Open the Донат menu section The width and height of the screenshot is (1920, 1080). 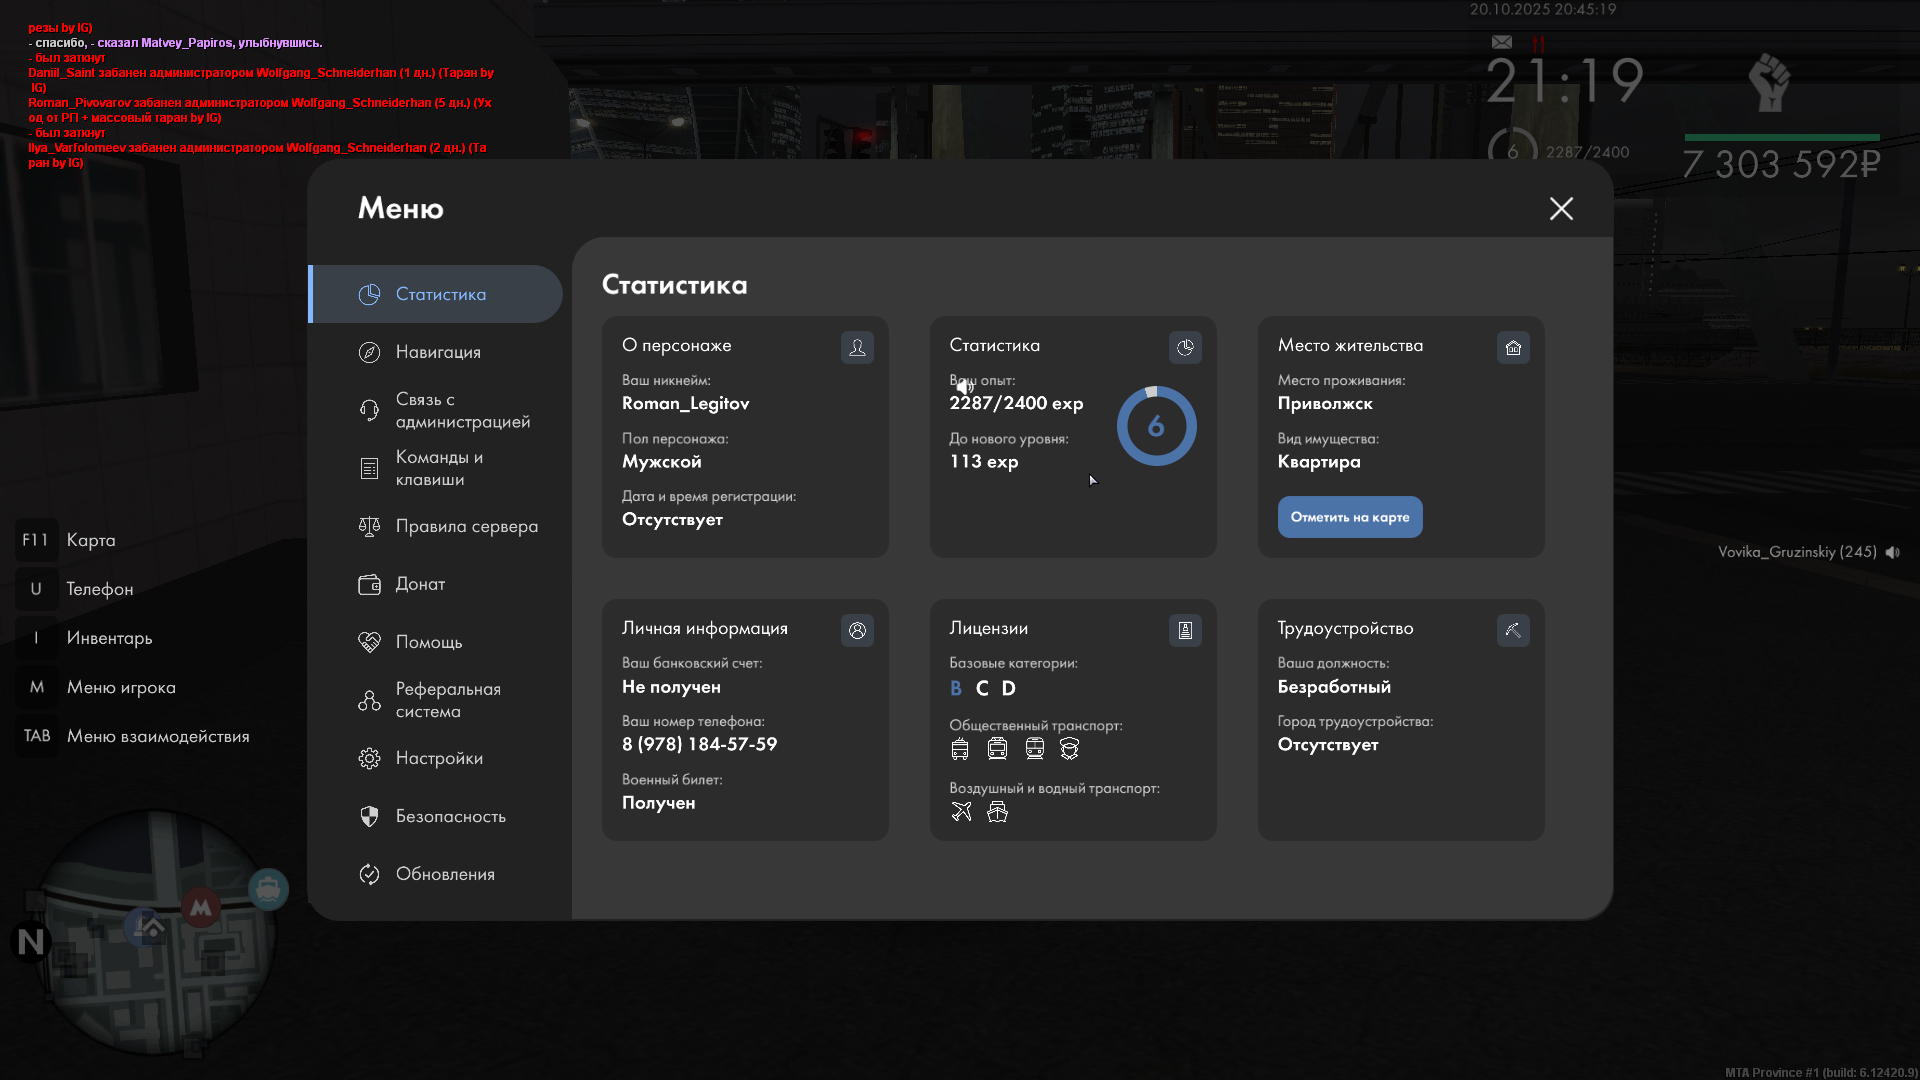point(420,584)
